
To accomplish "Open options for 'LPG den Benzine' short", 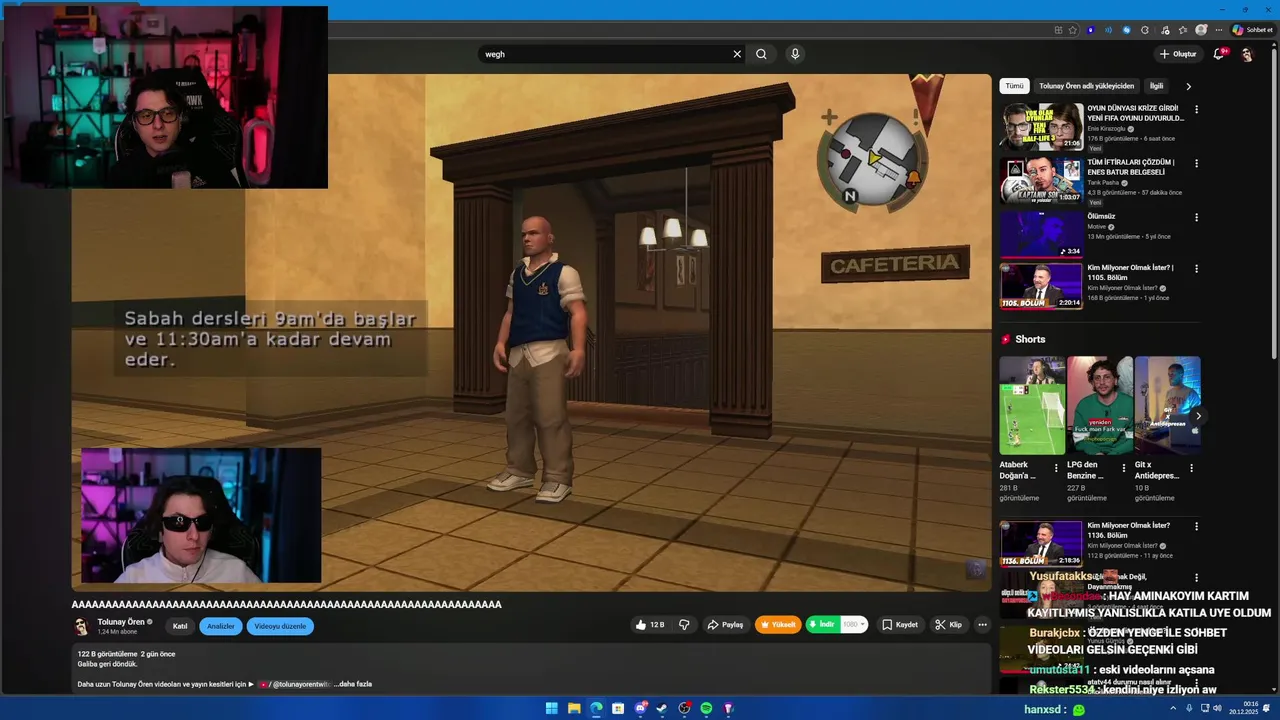I will click(1124, 467).
